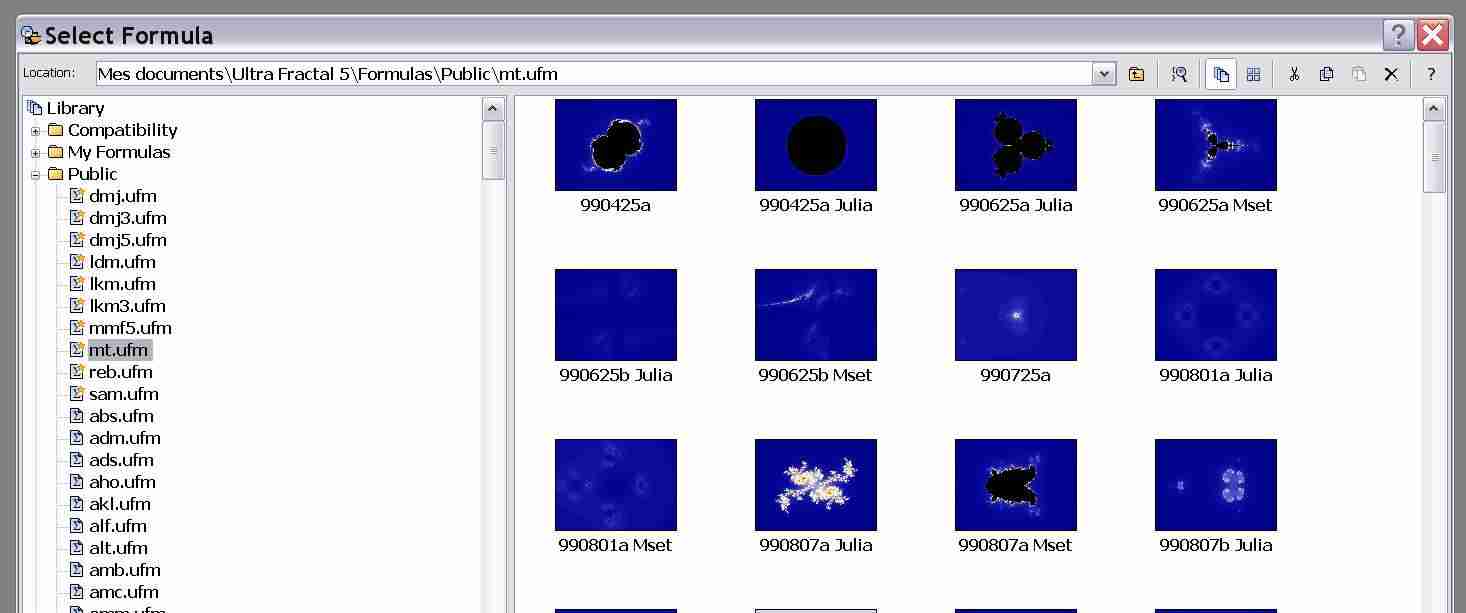This screenshot has height=613, width=1466.
Task: Click the copy icon in toolbar
Action: pos(1326,74)
